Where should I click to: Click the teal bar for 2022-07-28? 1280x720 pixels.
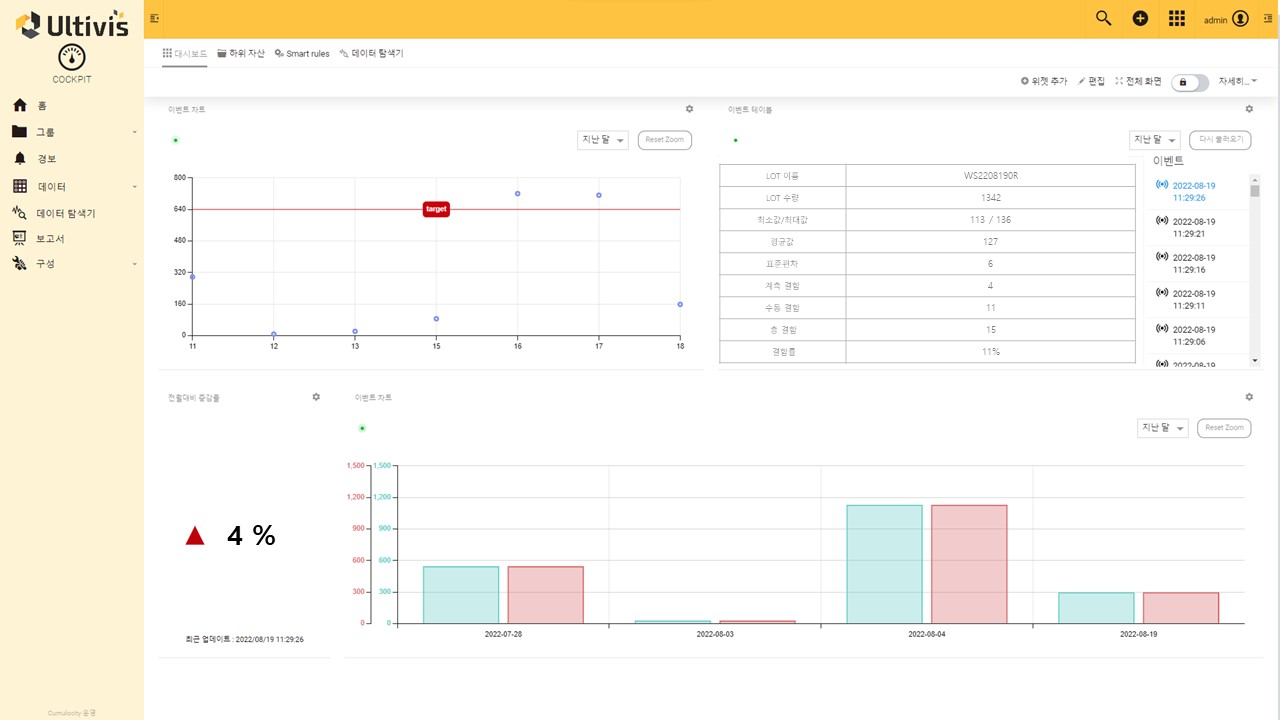pos(460,595)
